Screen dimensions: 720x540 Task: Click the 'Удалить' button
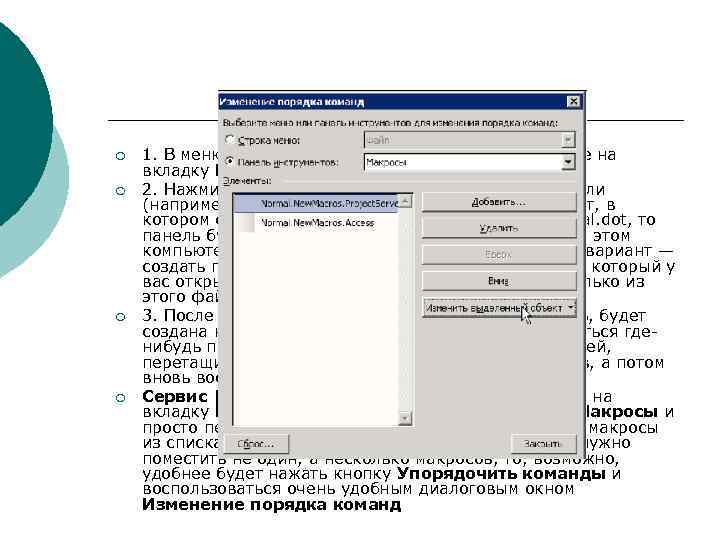point(499,228)
